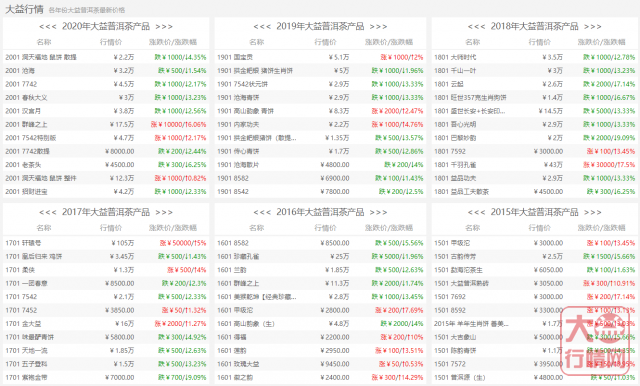Viewport: 640px width, 386px height.
Task: Click the ¥43万 price of 1801 千羽孔雀
Action: point(553,165)
